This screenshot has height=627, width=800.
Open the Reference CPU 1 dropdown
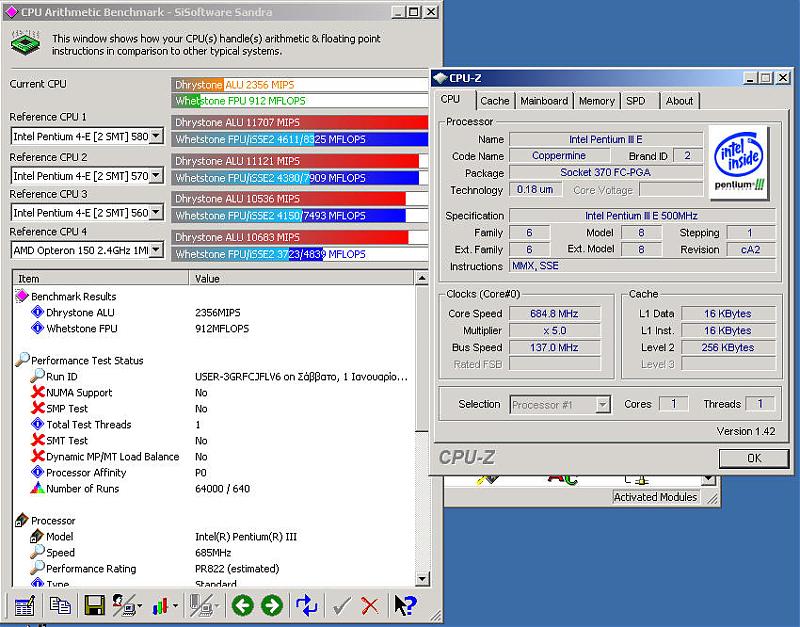coord(157,136)
